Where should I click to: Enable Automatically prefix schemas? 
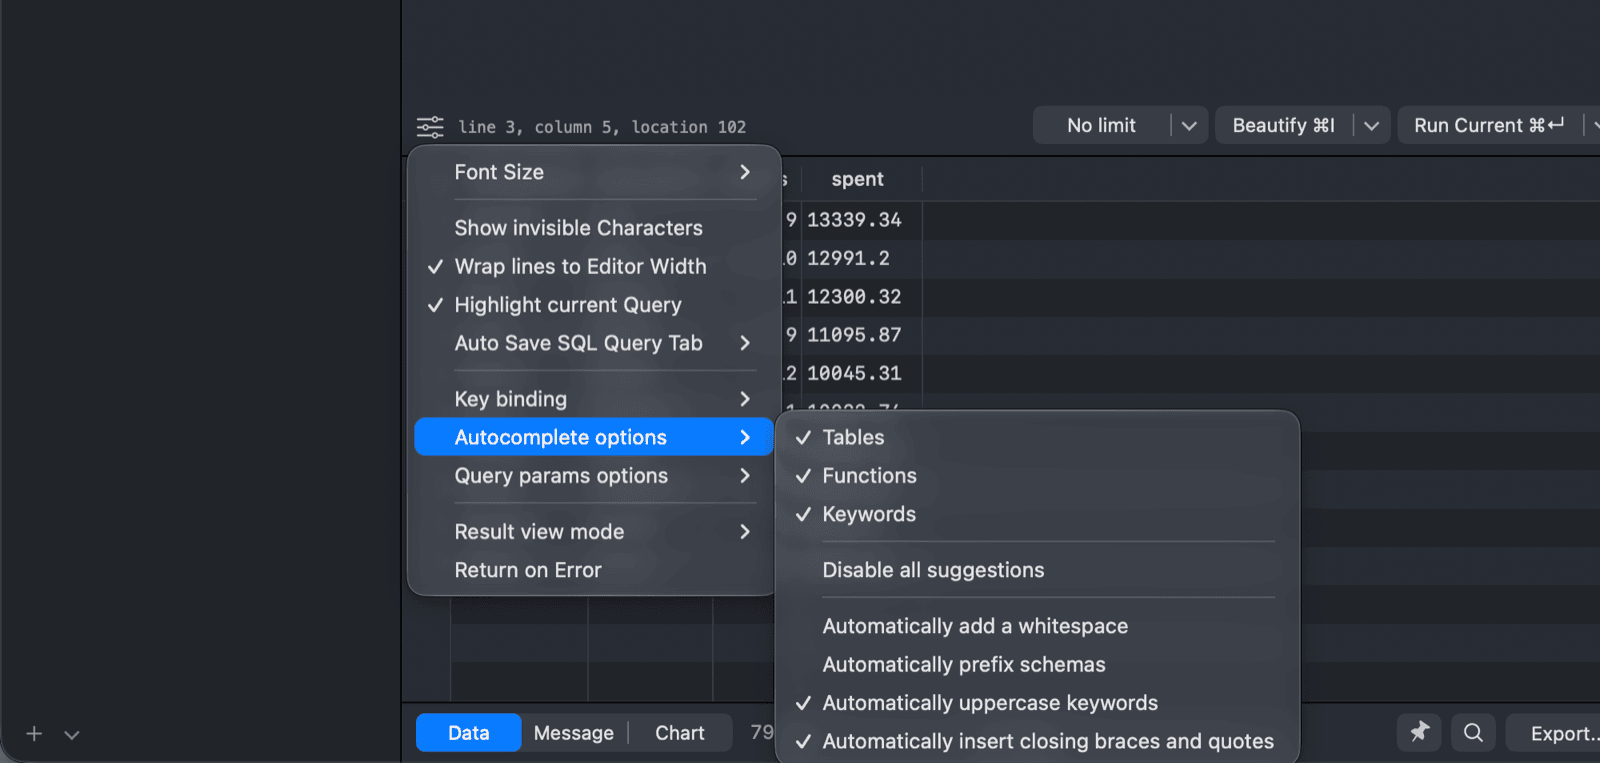click(1038, 665)
